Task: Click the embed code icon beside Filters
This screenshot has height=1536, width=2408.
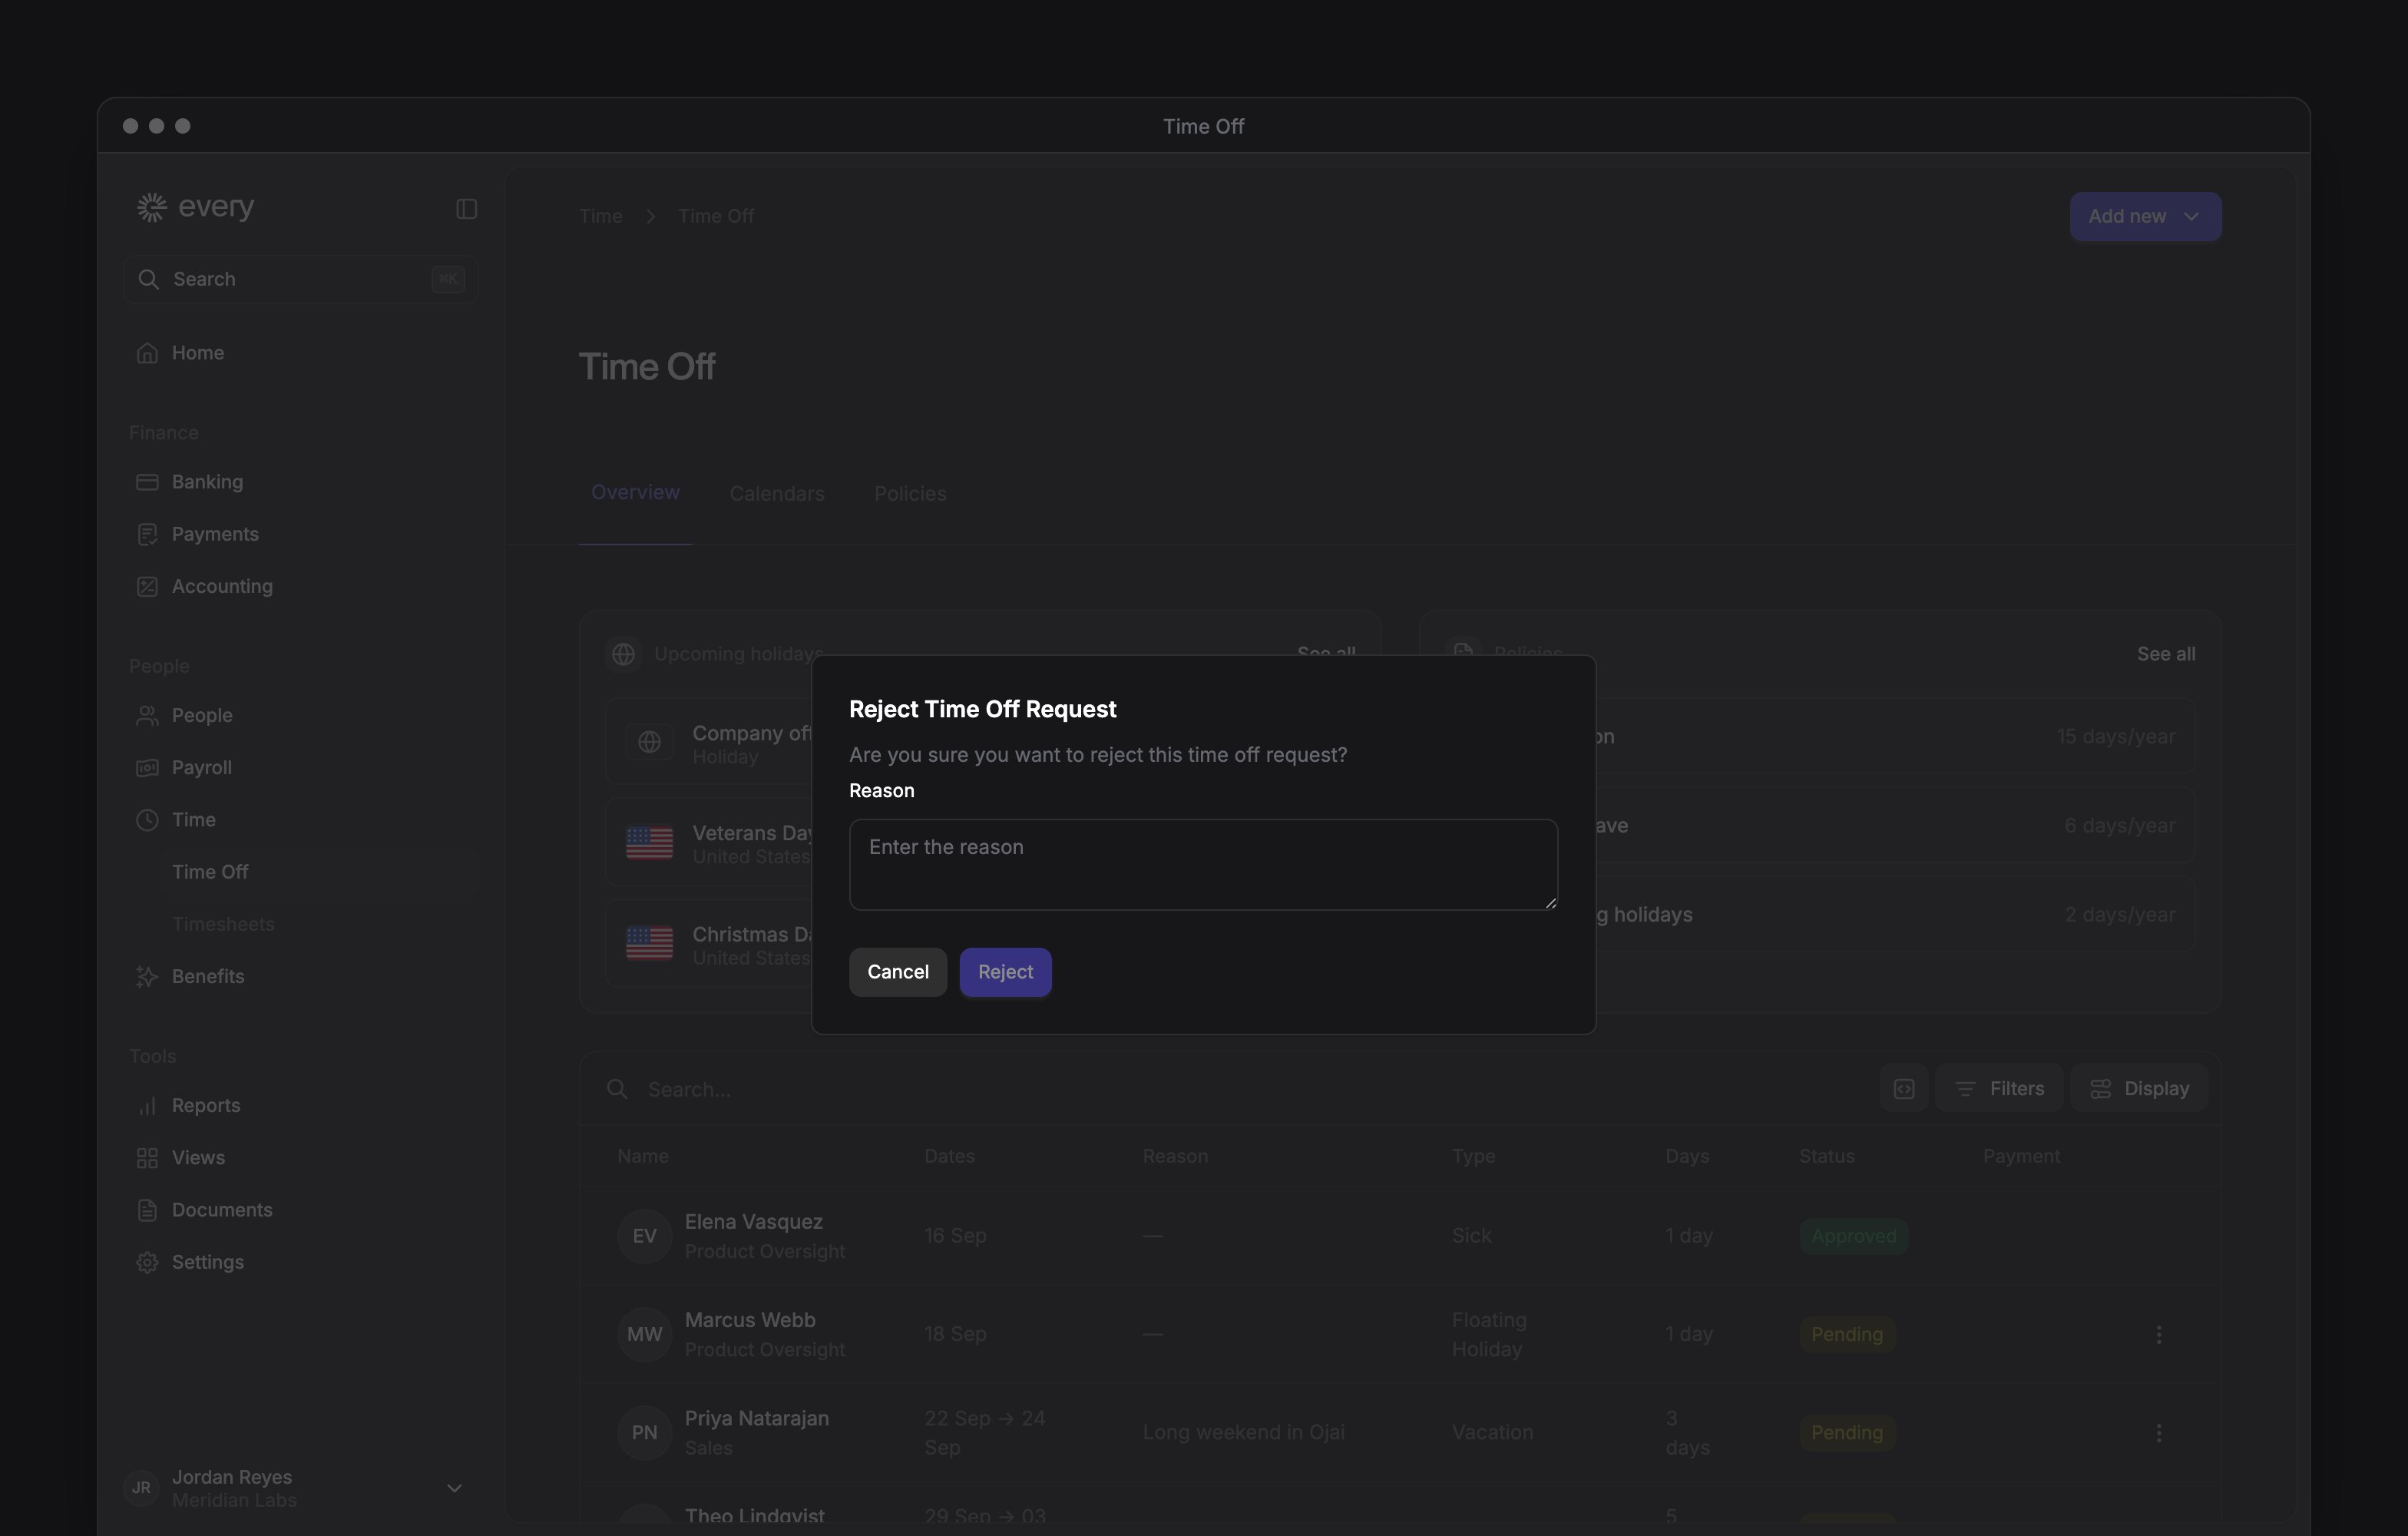Action: (x=1903, y=1088)
